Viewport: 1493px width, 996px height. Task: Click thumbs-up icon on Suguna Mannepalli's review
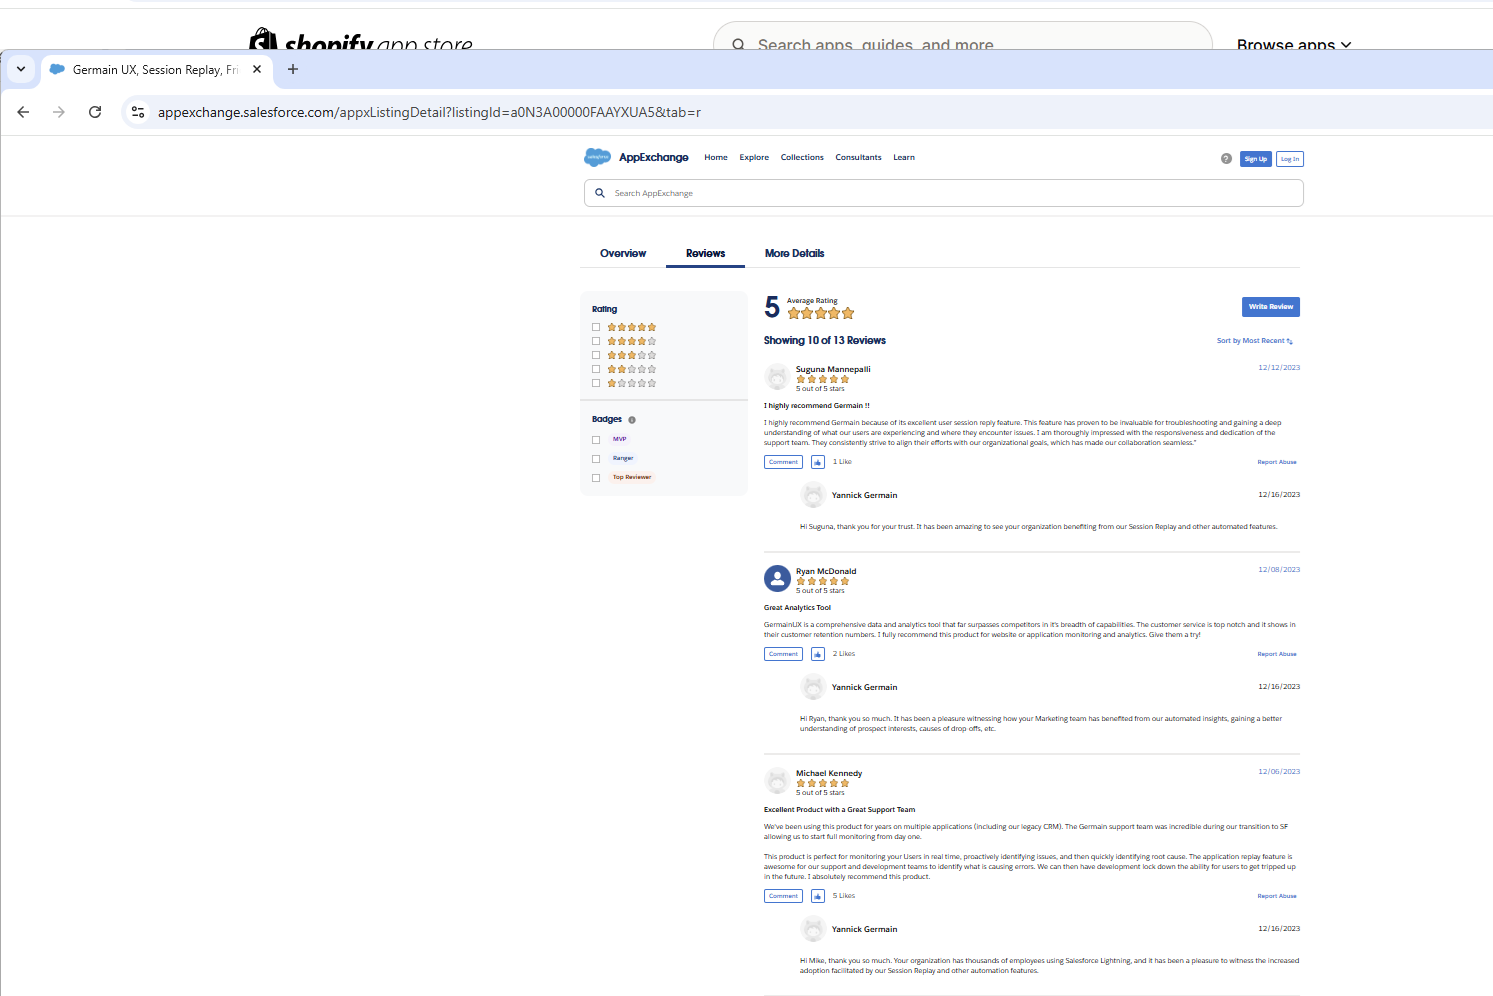point(818,462)
